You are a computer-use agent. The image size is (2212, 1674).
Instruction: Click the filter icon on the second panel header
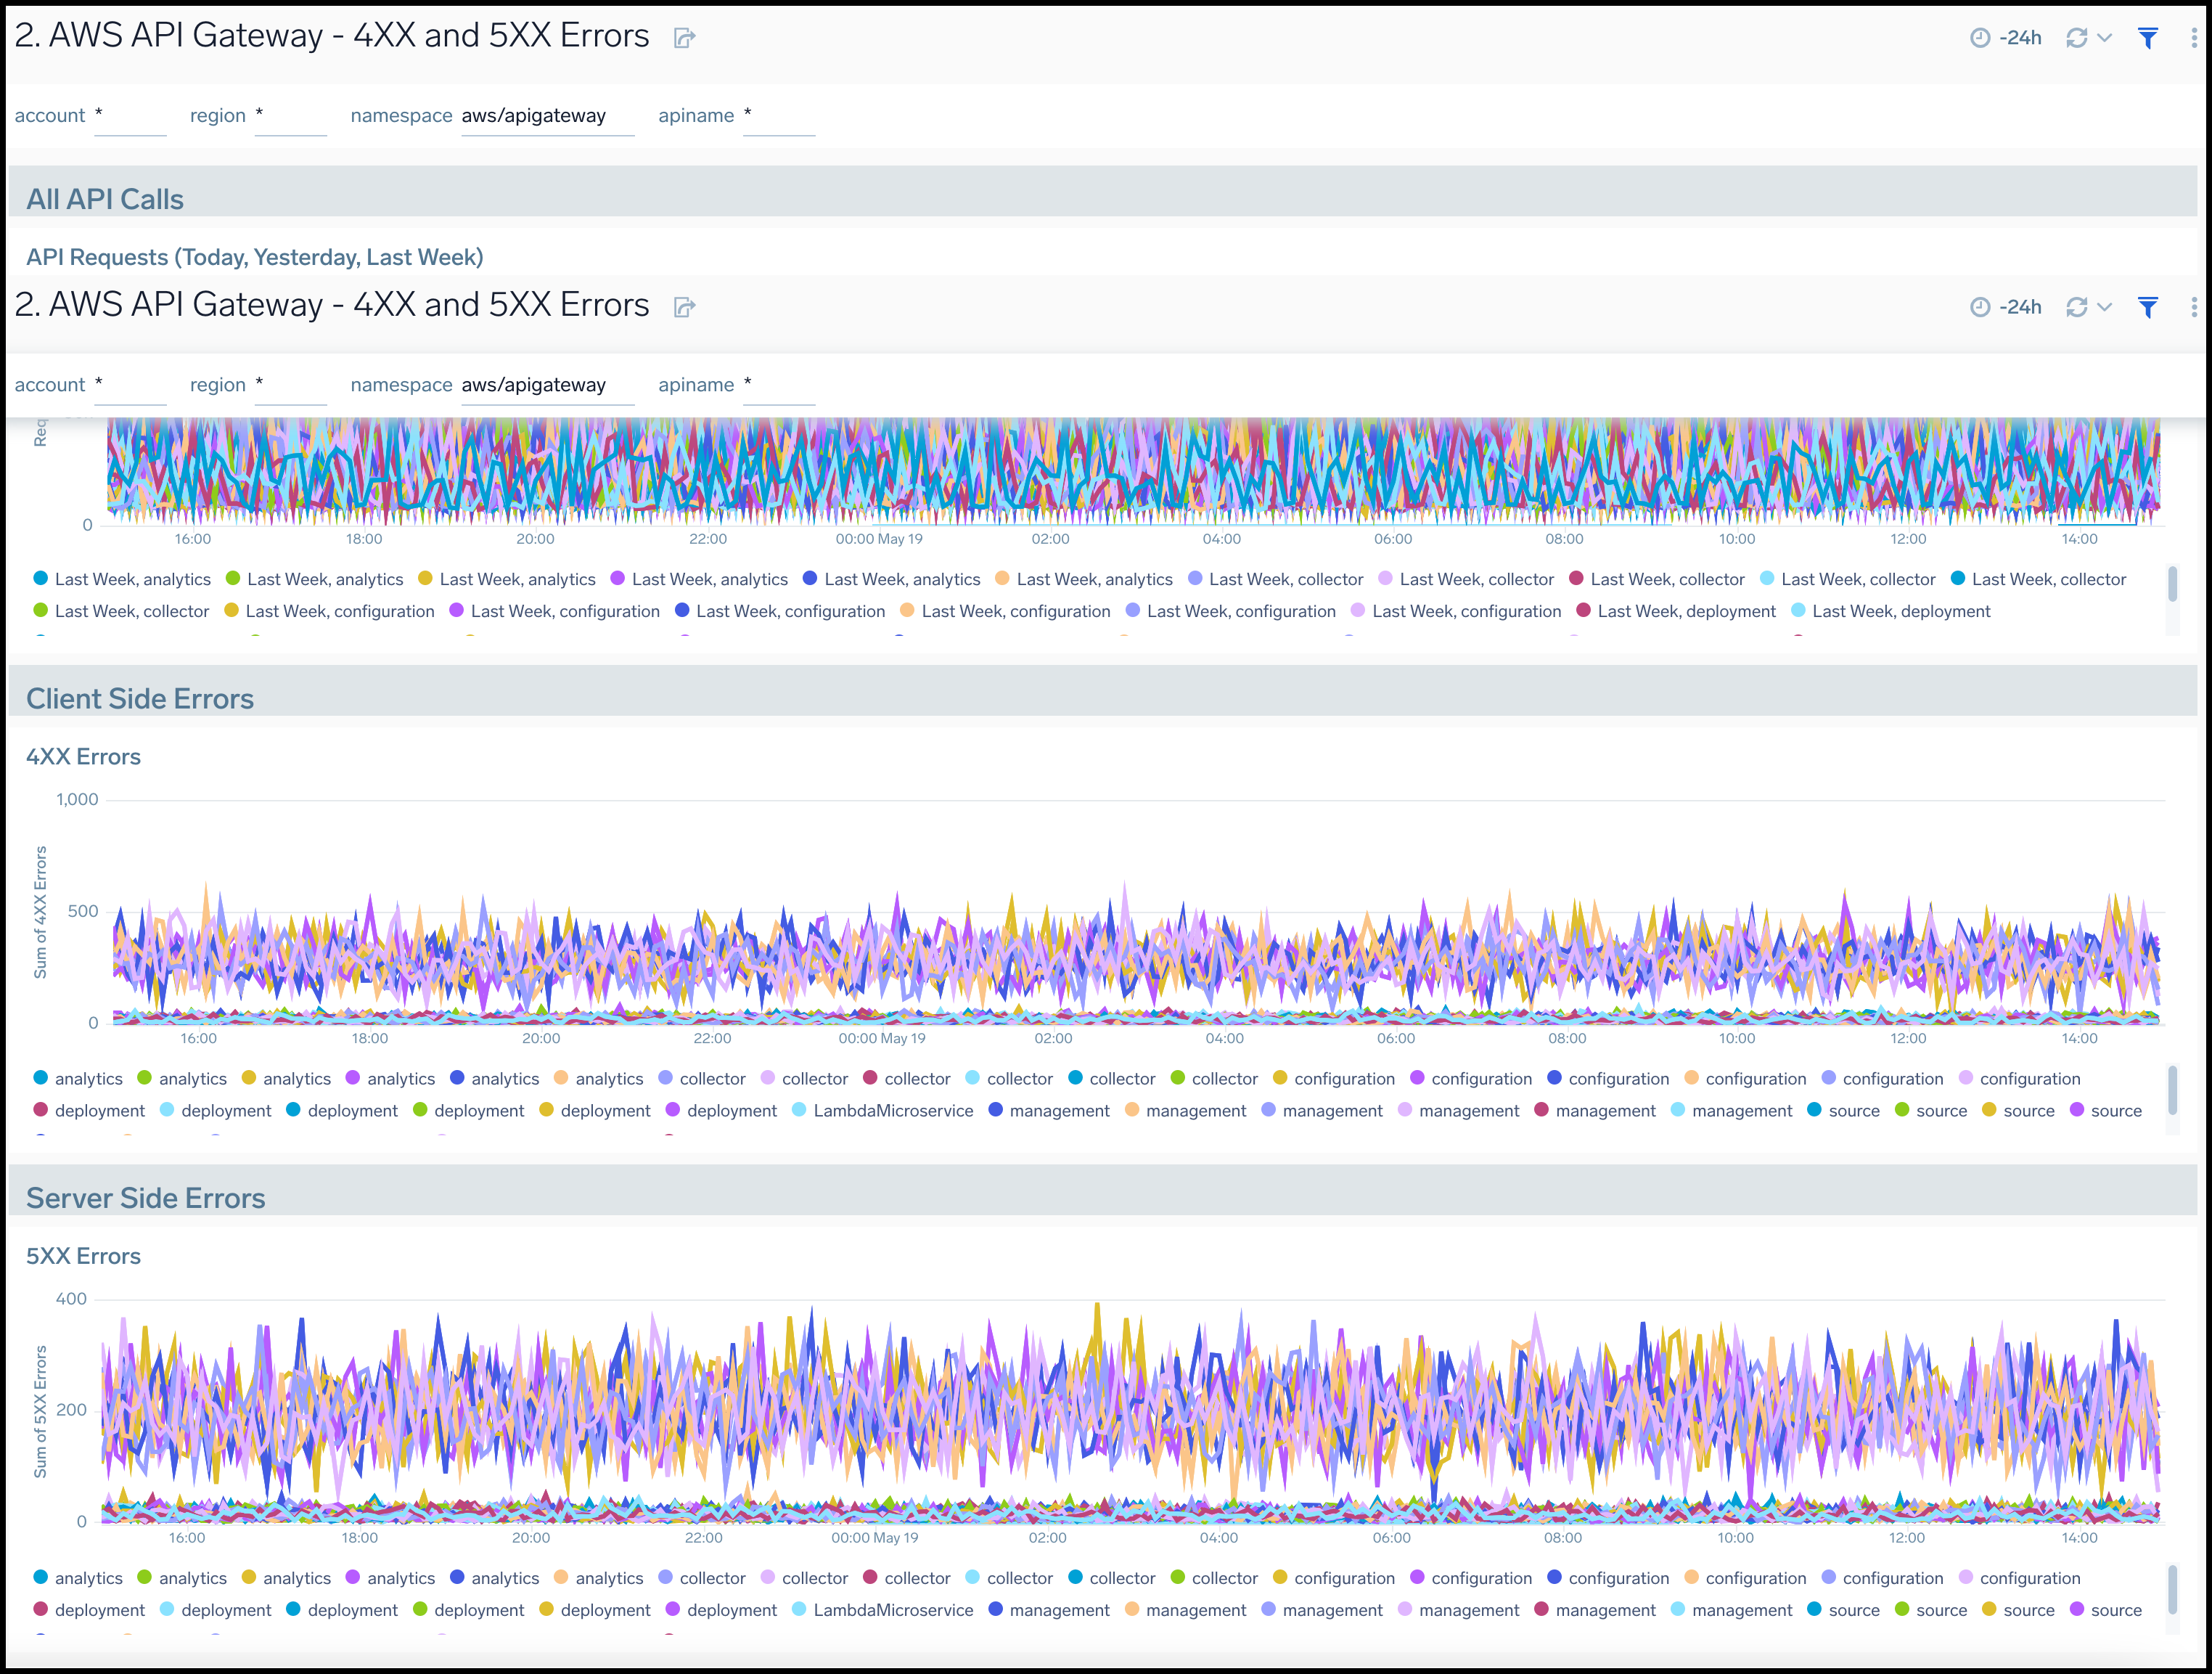point(2148,306)
